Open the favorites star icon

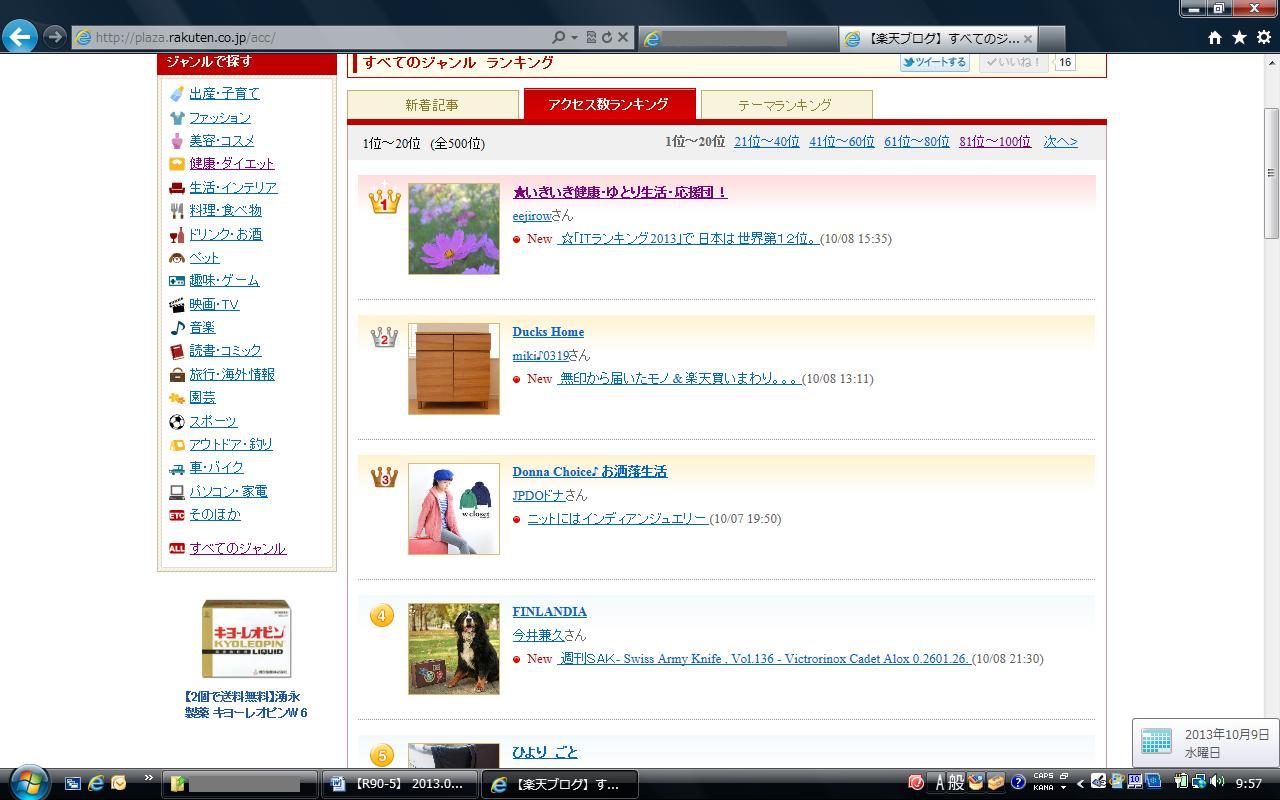pyautogui.click(x=1239, y=37)
